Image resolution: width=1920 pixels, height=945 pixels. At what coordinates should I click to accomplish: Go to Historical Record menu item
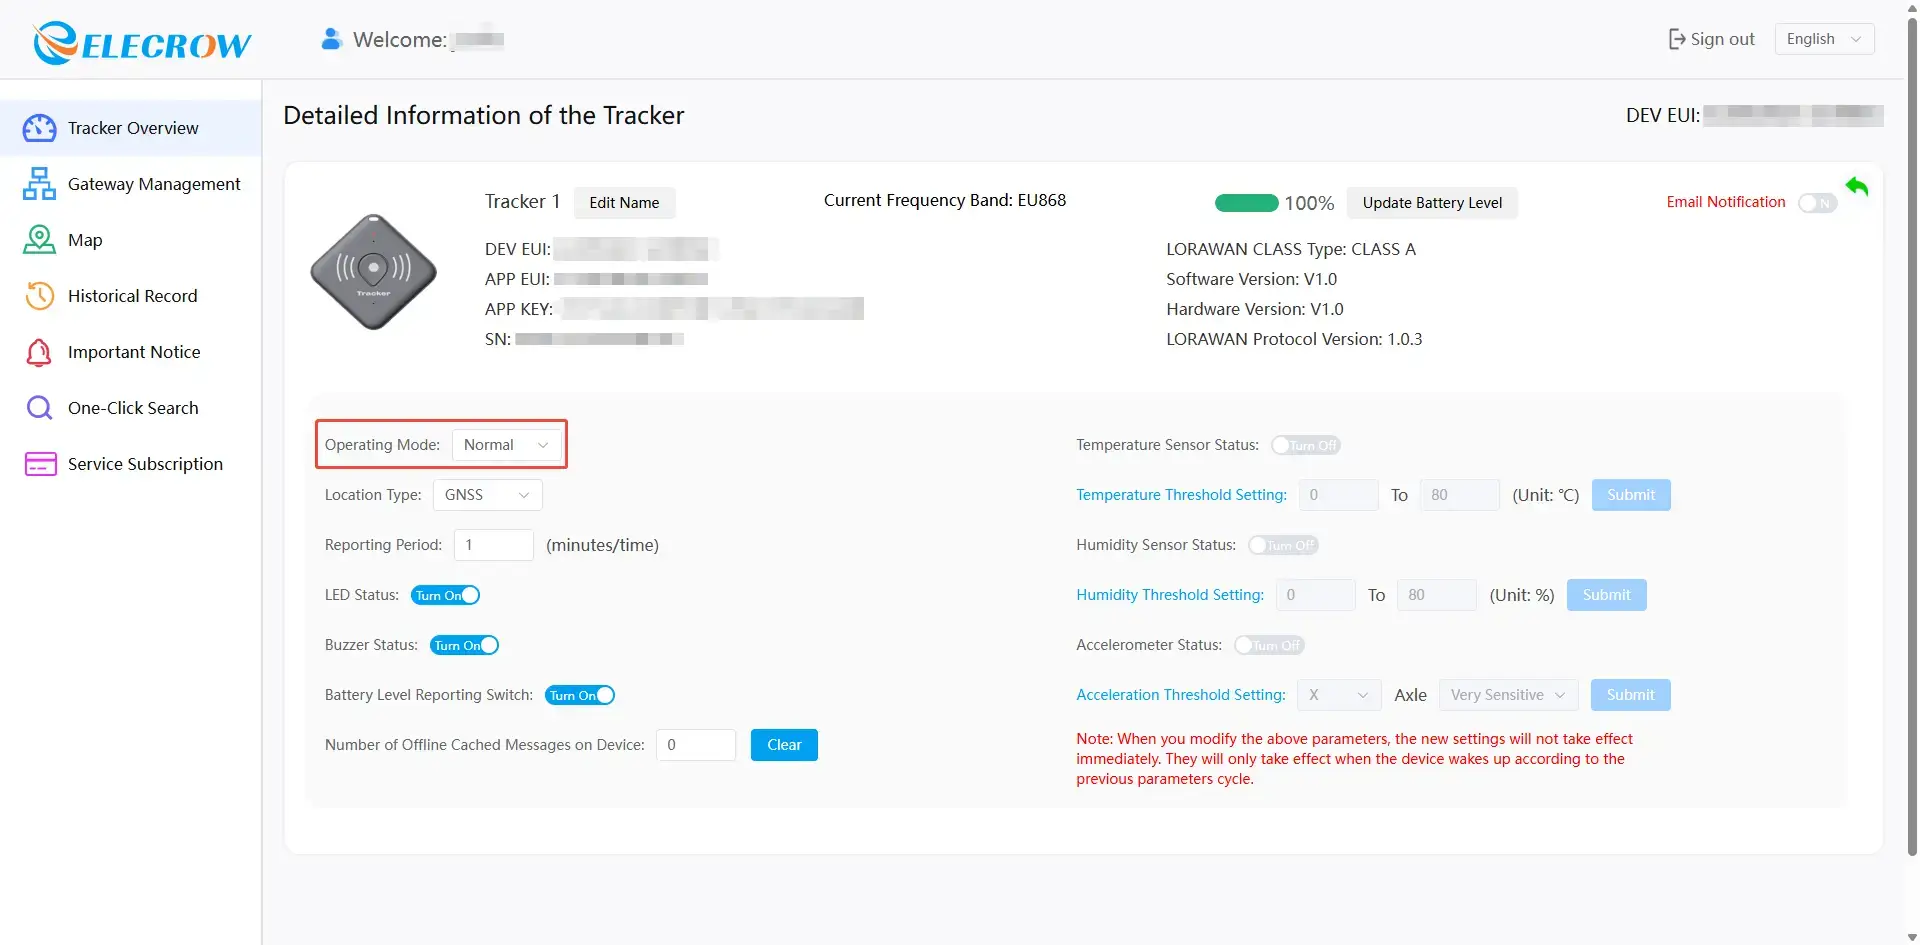coord(132,296)
